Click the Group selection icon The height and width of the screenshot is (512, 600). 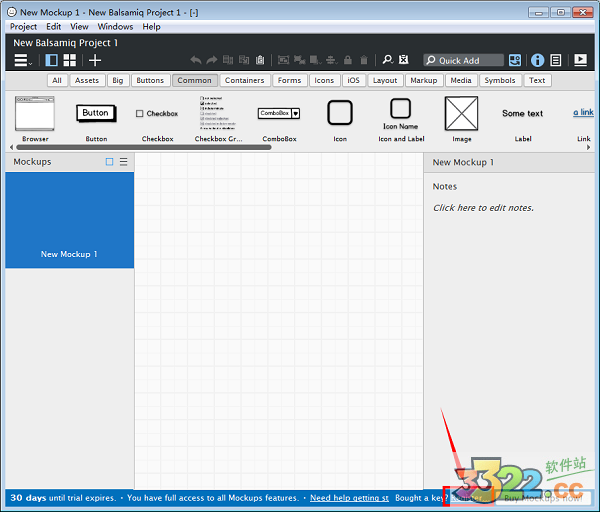(284, 60)
